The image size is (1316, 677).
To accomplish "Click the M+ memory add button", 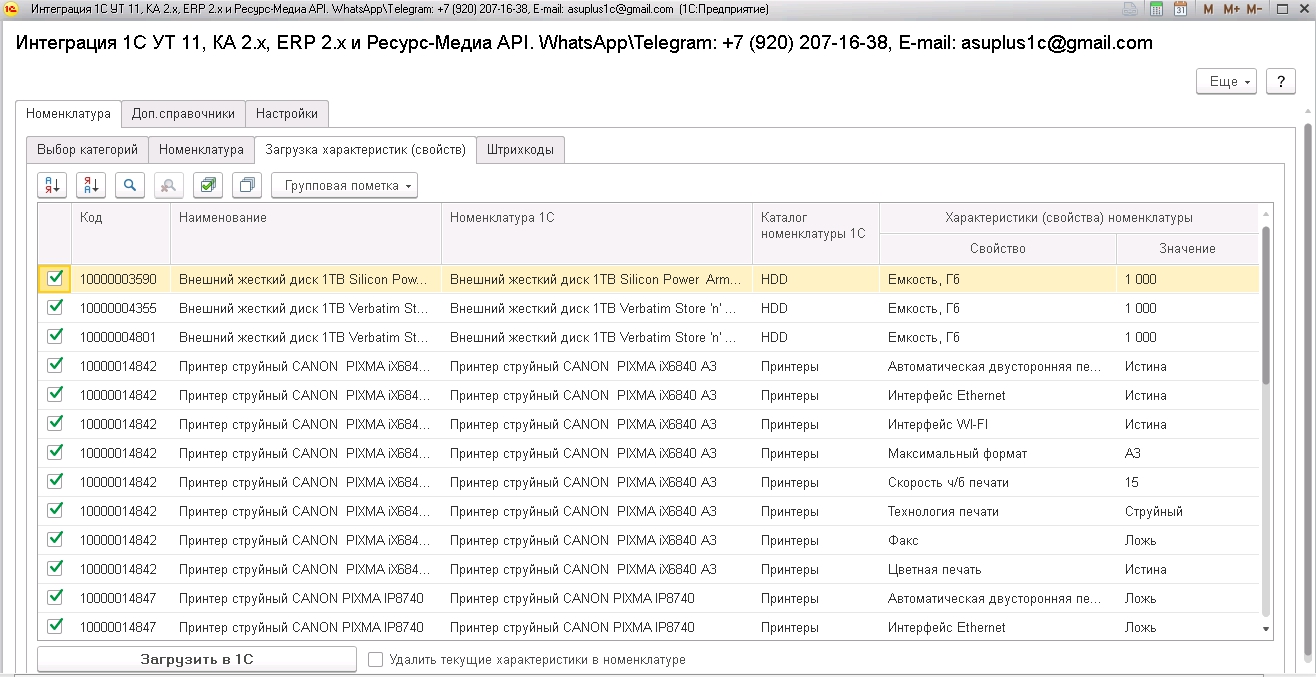I will pyautogui.click(x=1230, y=9).
